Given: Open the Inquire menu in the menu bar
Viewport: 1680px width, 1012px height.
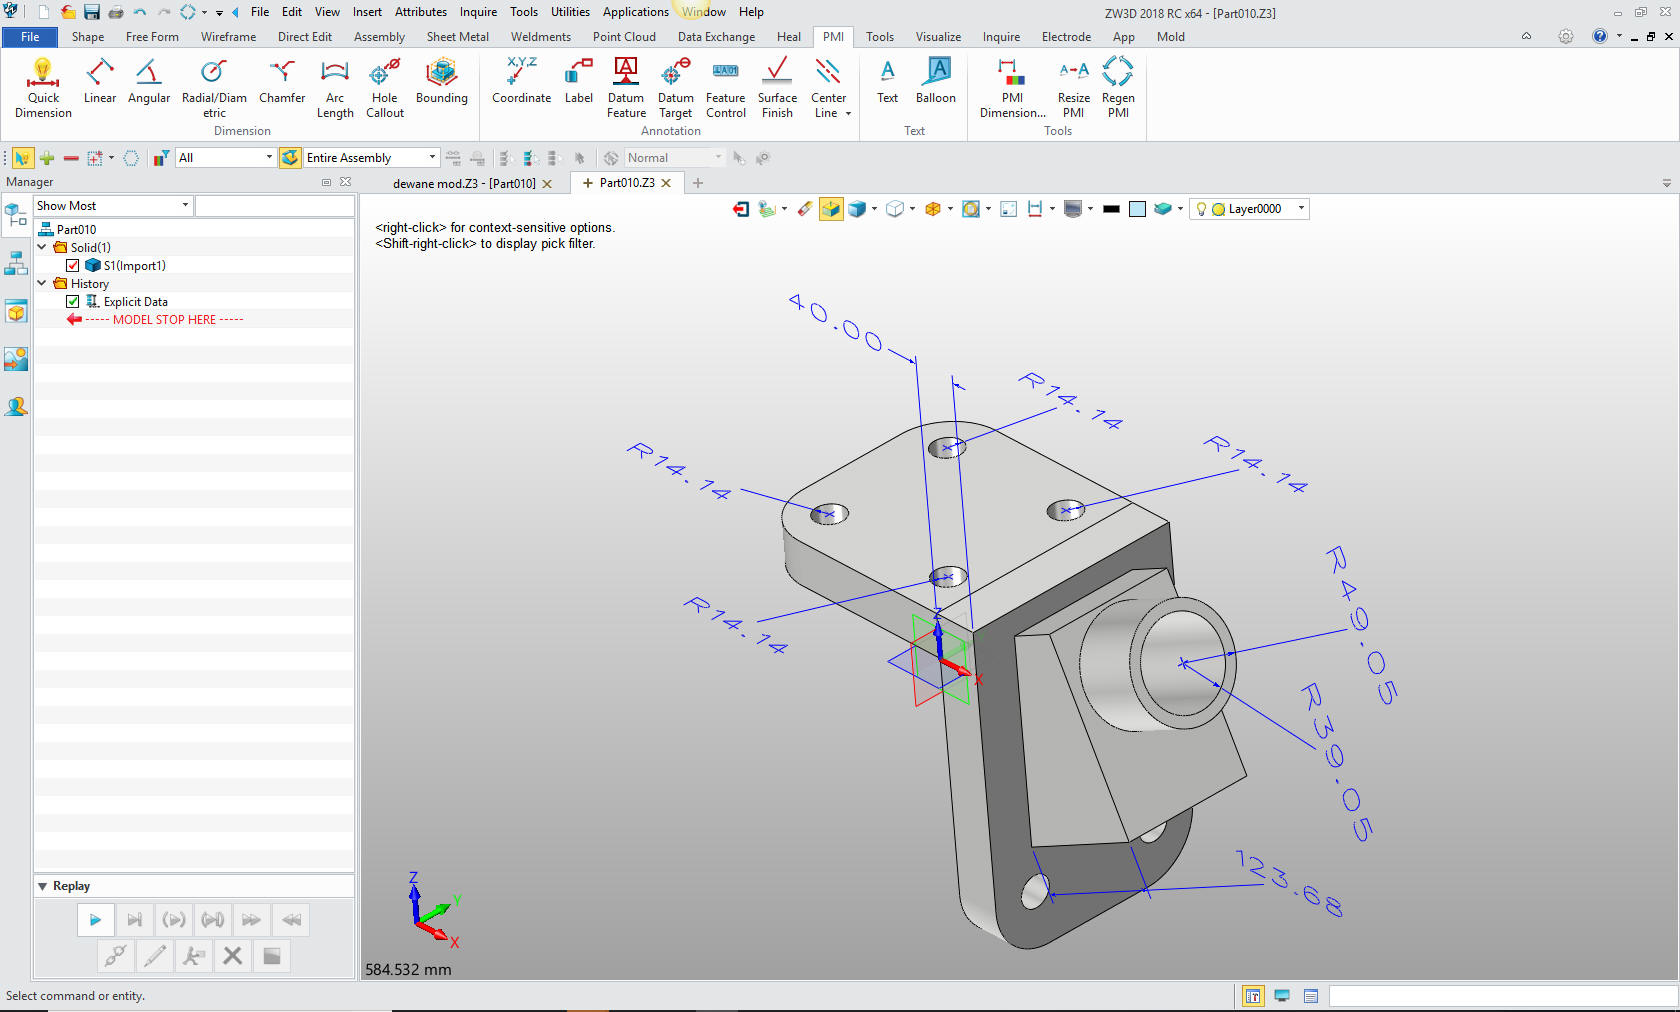Looking at the screenshot, I should coord(478,12).
